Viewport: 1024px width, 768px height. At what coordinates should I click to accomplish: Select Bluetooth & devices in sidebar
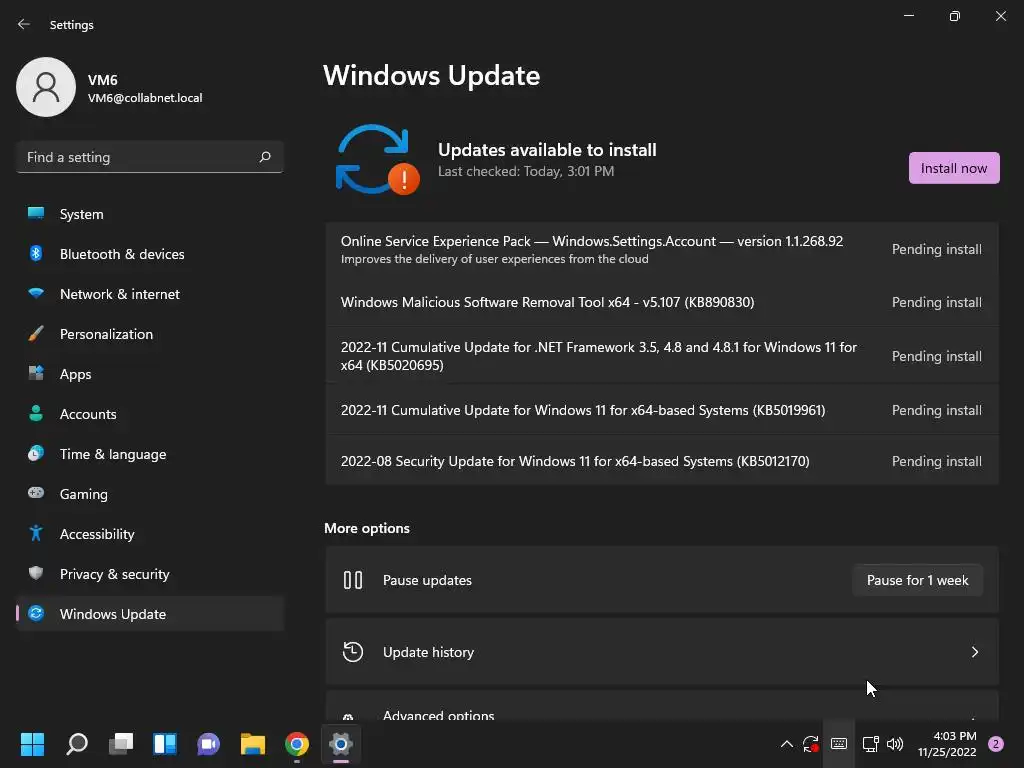pos(150,253)
